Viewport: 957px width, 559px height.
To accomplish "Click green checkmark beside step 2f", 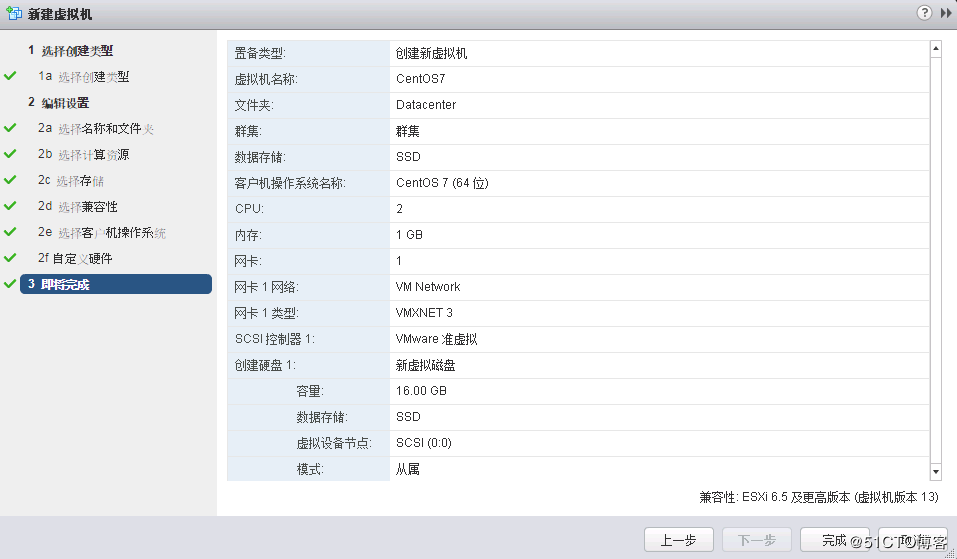I will coord(10,258).
